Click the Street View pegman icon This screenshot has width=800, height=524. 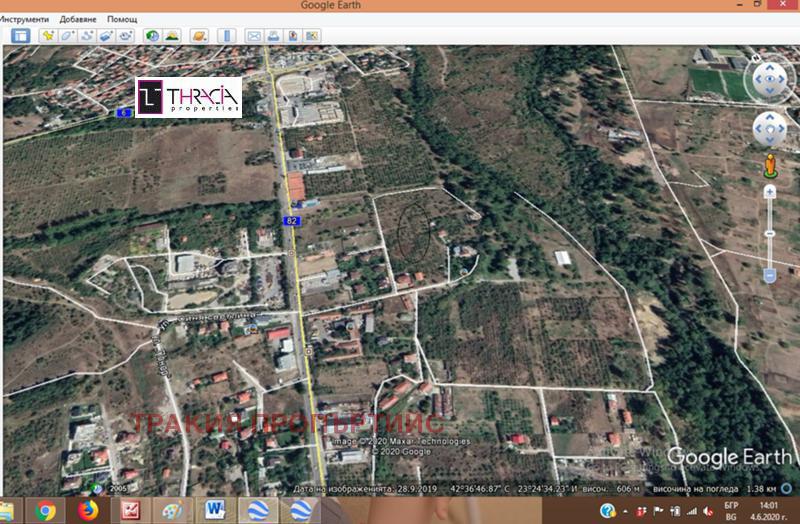pyautogui.click(x=769, y=166)
